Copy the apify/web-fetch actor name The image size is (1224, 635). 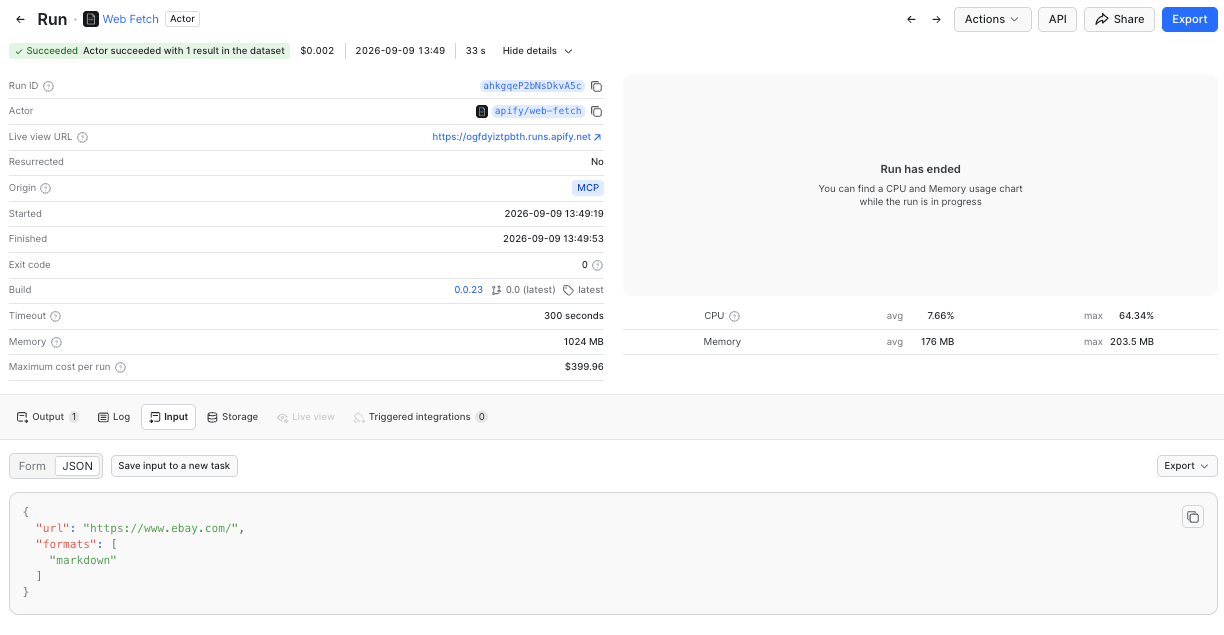pyautogui.click(x=596, y=111)
